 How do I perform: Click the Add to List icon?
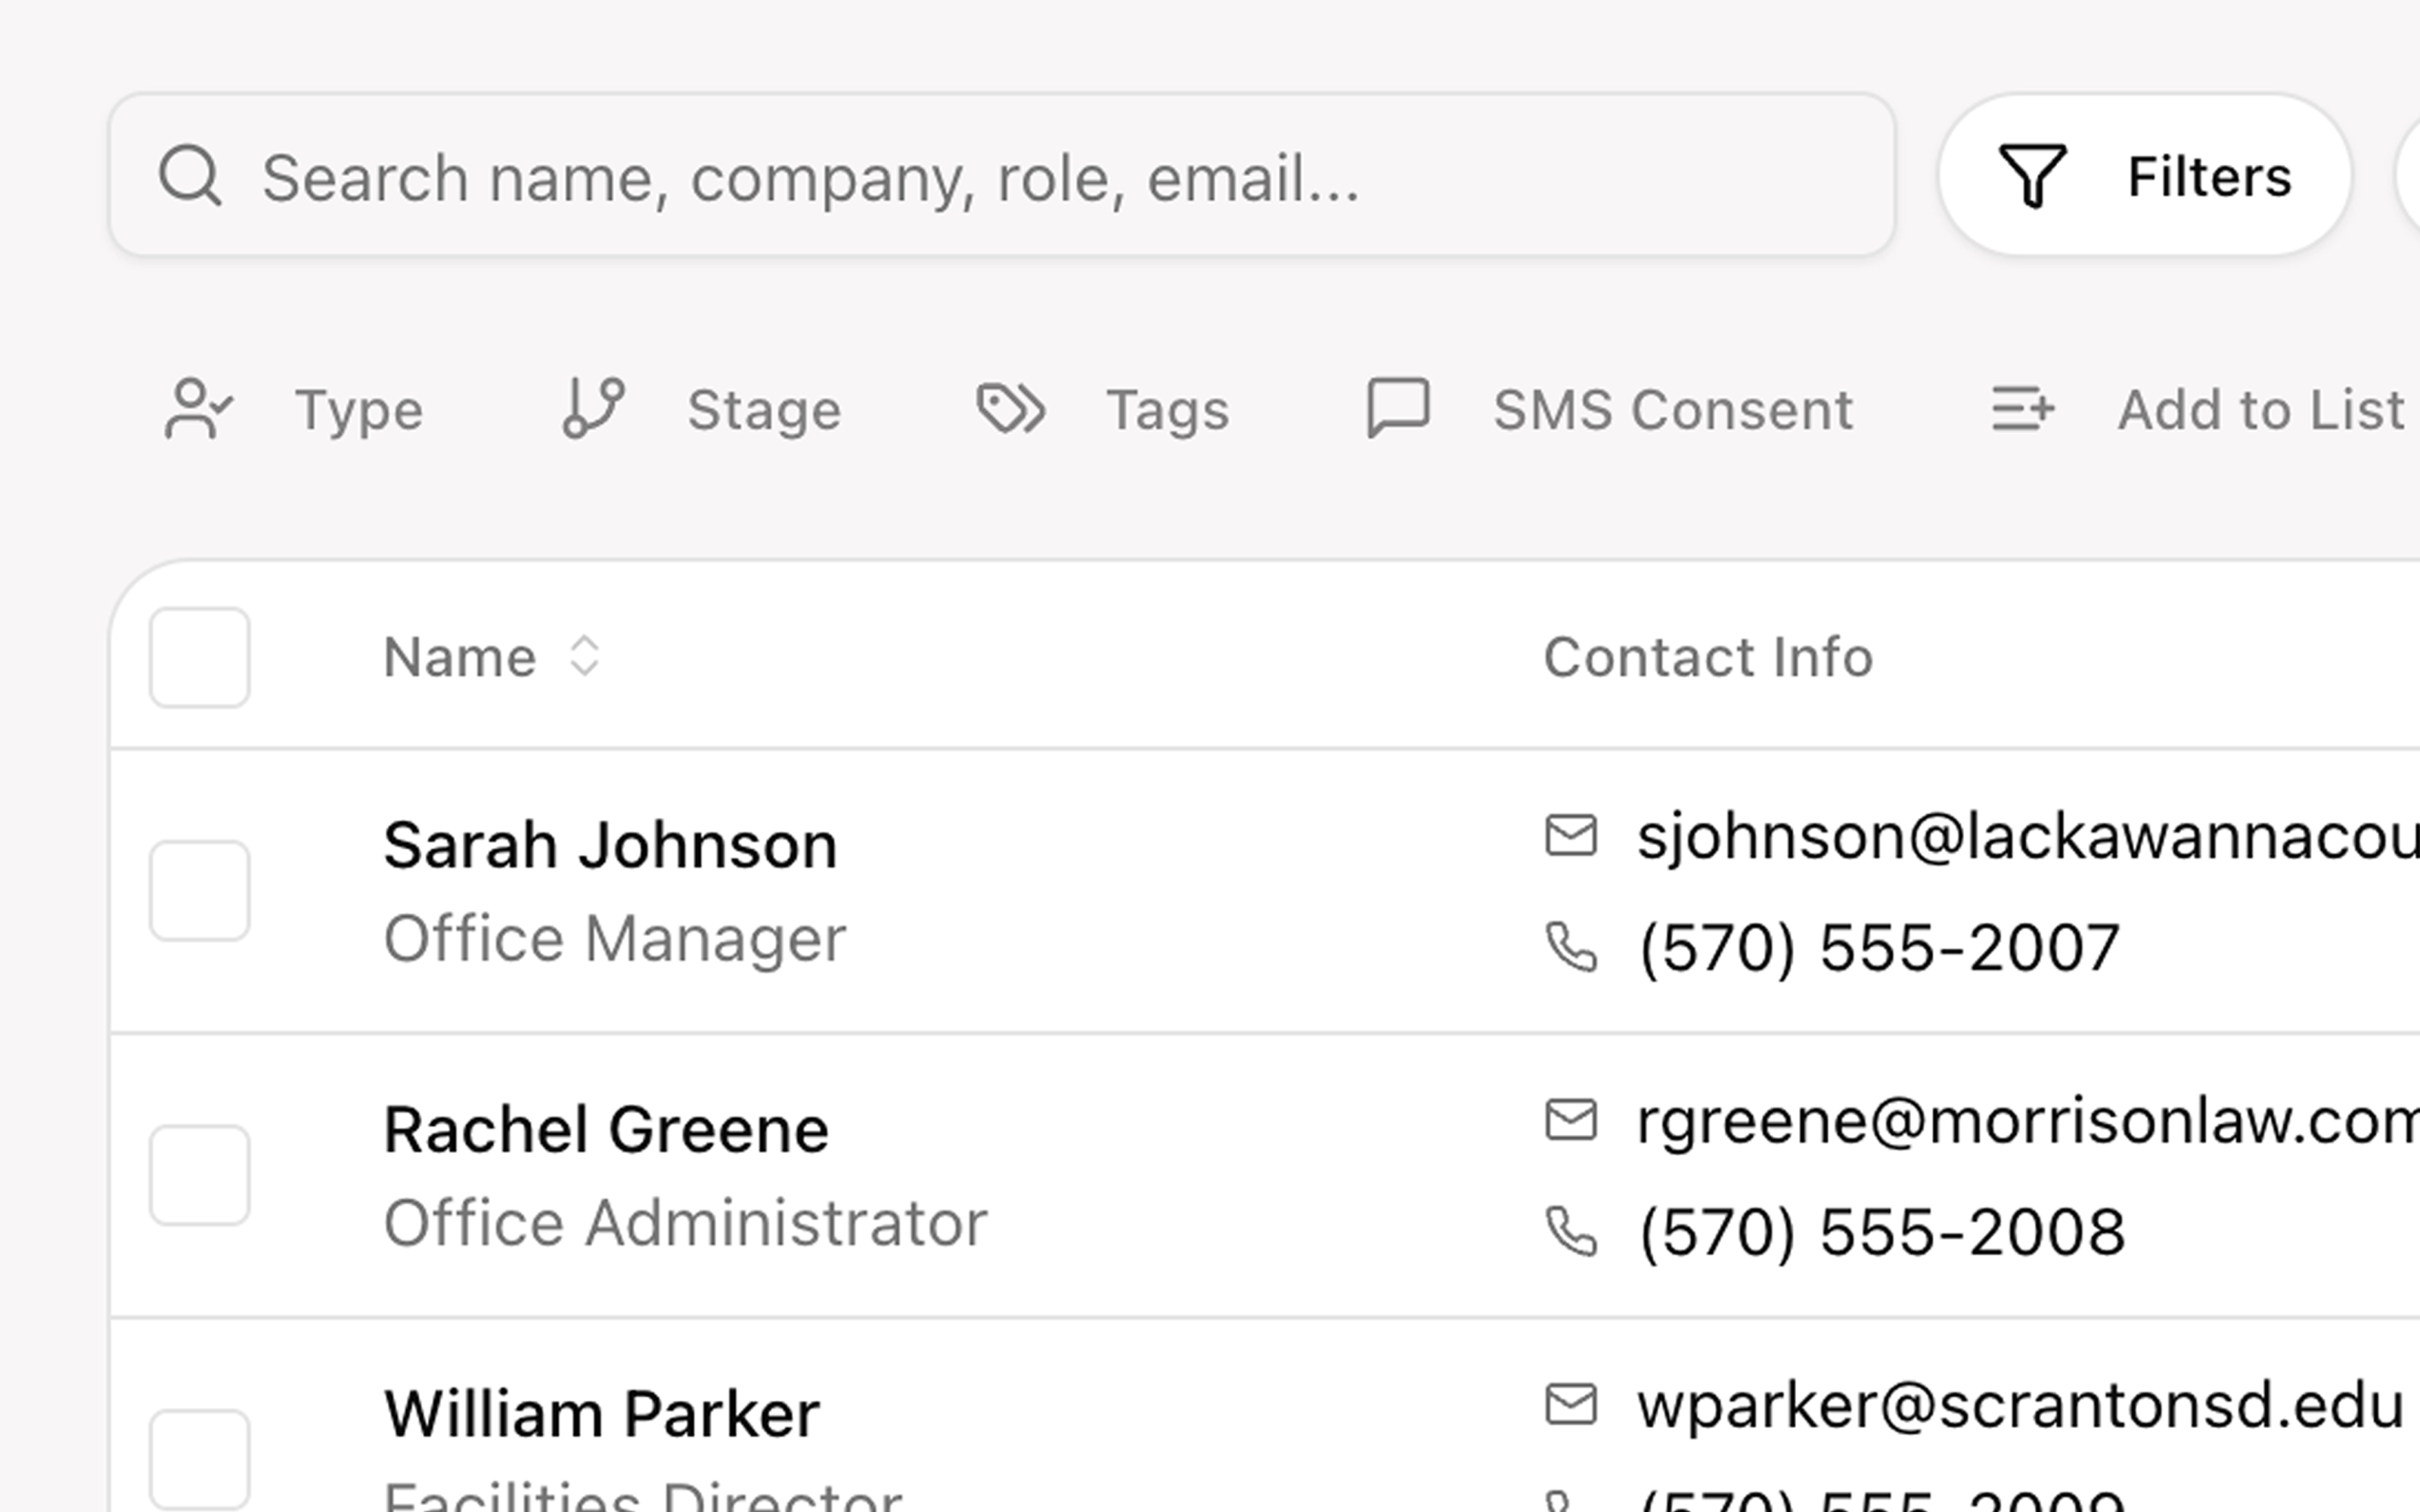[2023, 409]
